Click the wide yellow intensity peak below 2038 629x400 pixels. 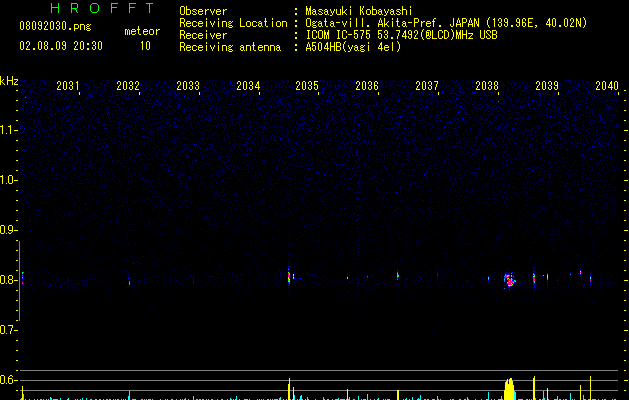click(509, 389)
